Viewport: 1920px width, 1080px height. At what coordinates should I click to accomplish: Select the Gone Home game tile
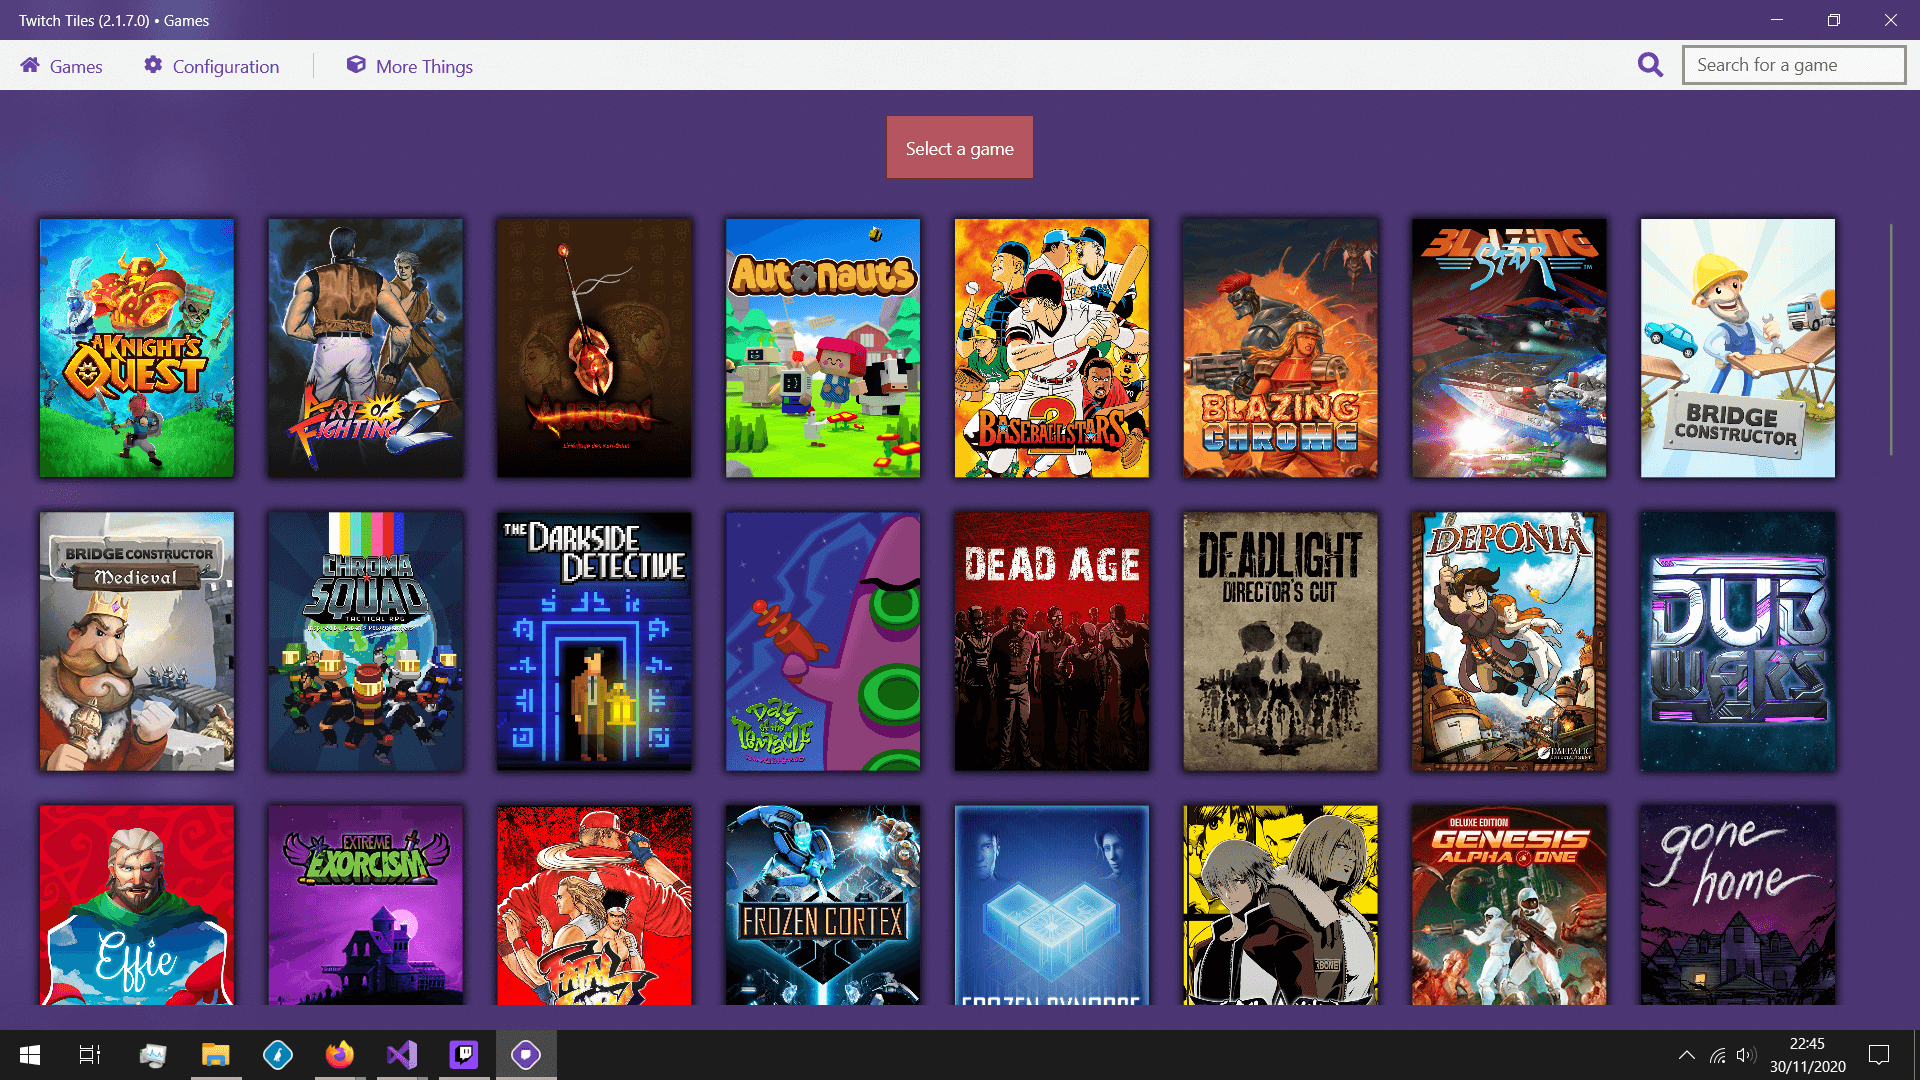pyautogui.click(x=1737, y=905)
